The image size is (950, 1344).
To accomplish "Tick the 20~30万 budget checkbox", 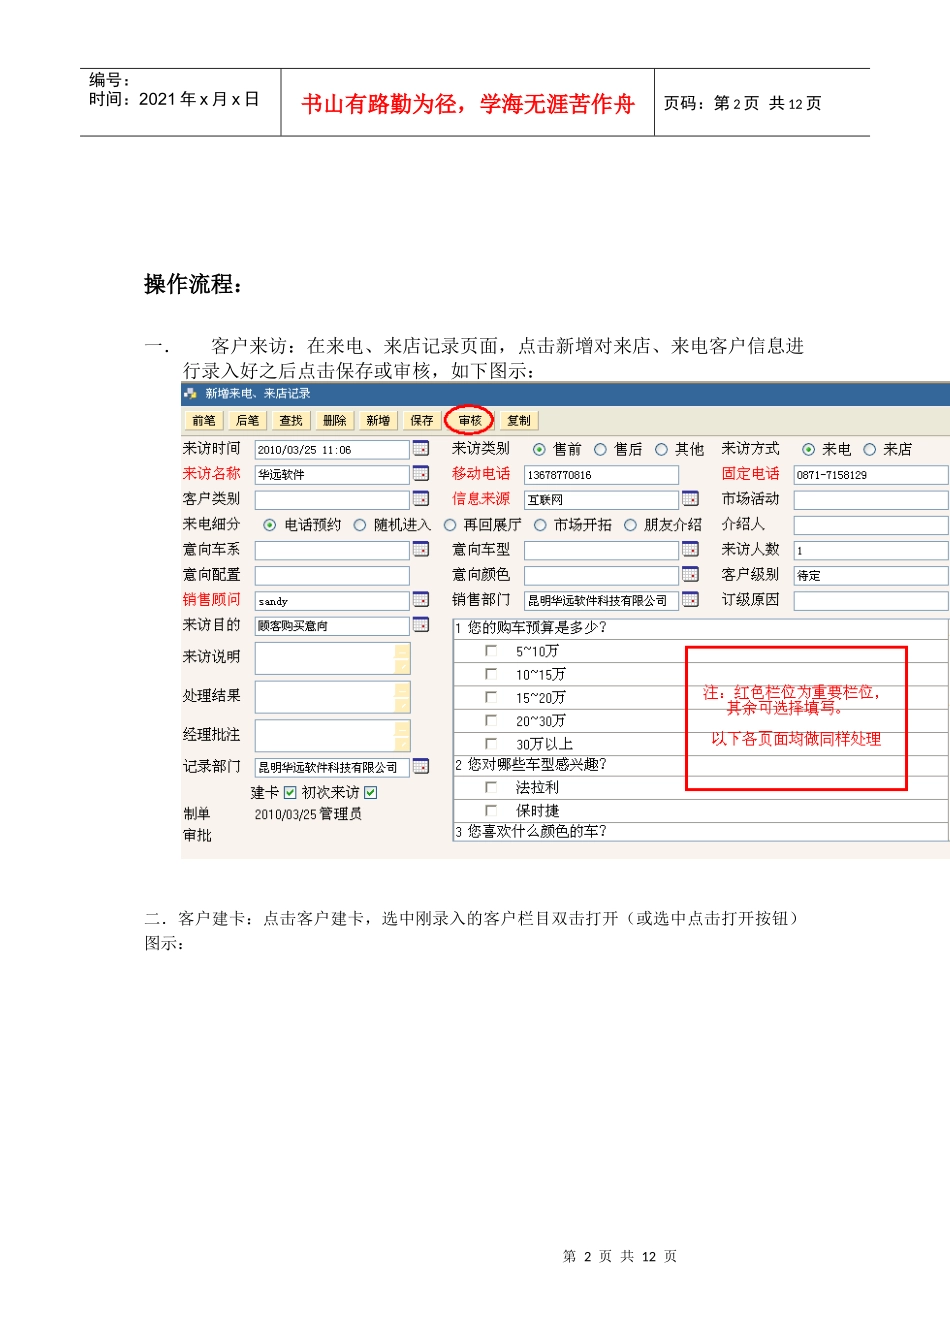I will pyautogui.click(x=491, y=720).
